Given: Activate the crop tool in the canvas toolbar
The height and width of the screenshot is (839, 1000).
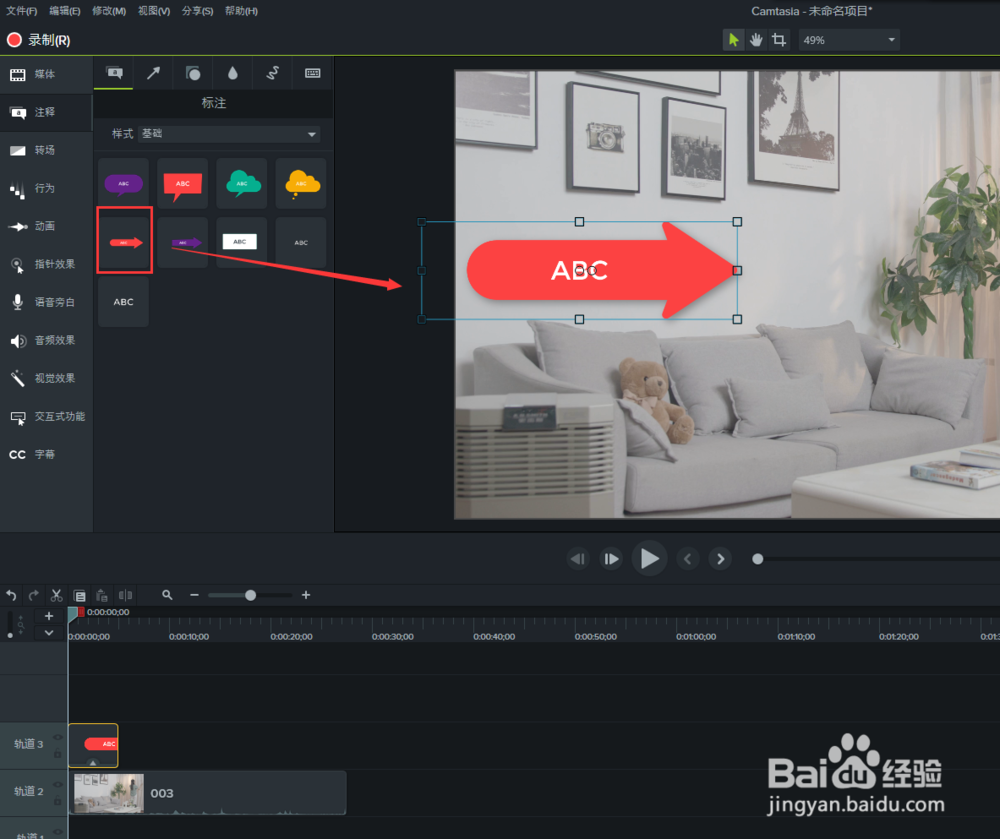Looking at the screenshot, I should click(780, 40).
